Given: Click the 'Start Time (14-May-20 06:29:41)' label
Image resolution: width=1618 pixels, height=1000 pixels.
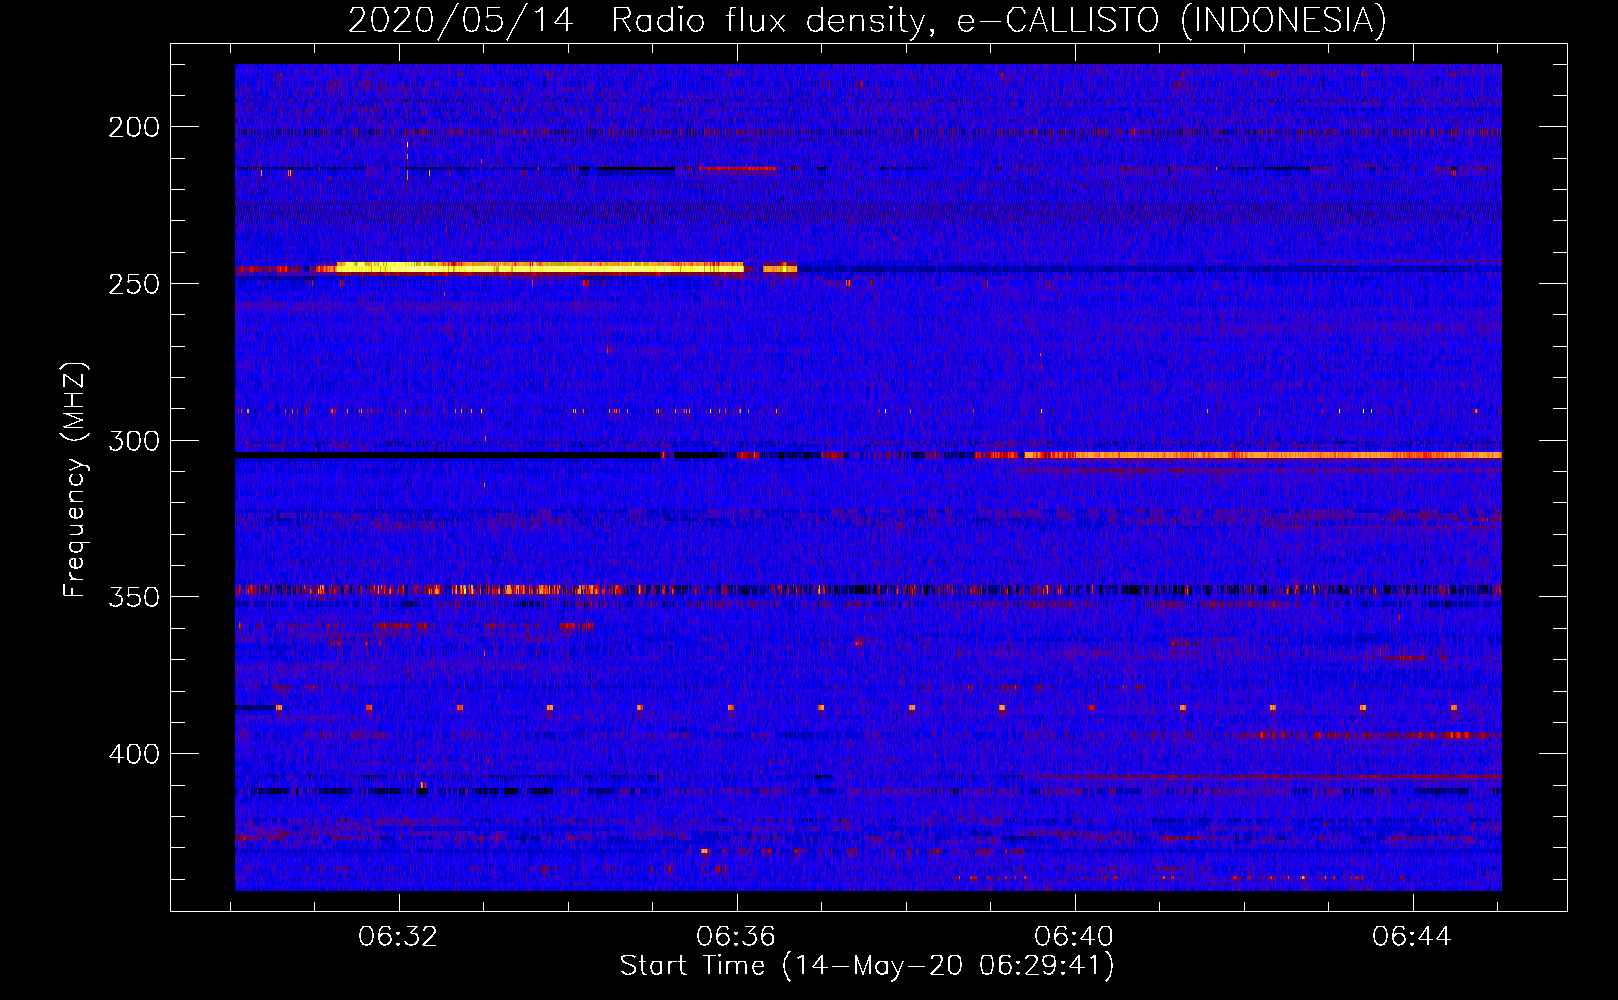Looking at the screenshot, I should [867, 966].
